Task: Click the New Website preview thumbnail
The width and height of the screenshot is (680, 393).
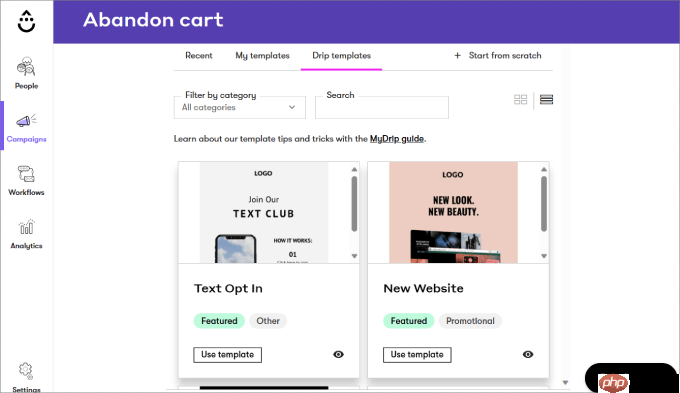Action: [x=453, y=213]
